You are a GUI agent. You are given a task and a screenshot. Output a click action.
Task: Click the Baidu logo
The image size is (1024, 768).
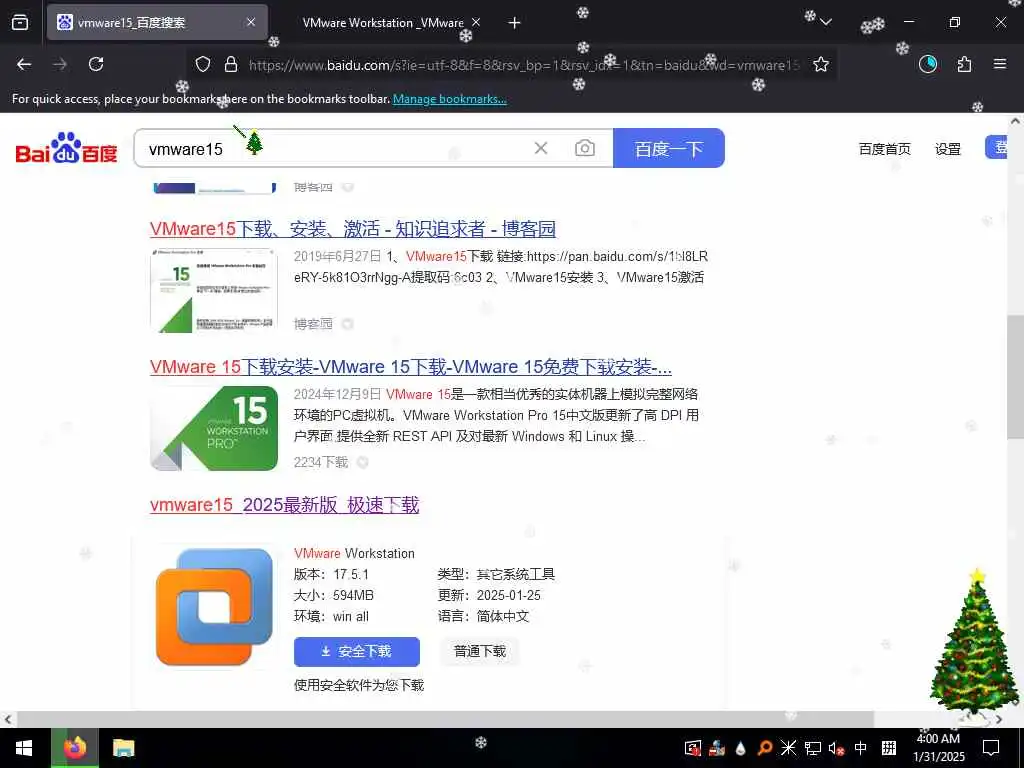click(x=66, y=148)
